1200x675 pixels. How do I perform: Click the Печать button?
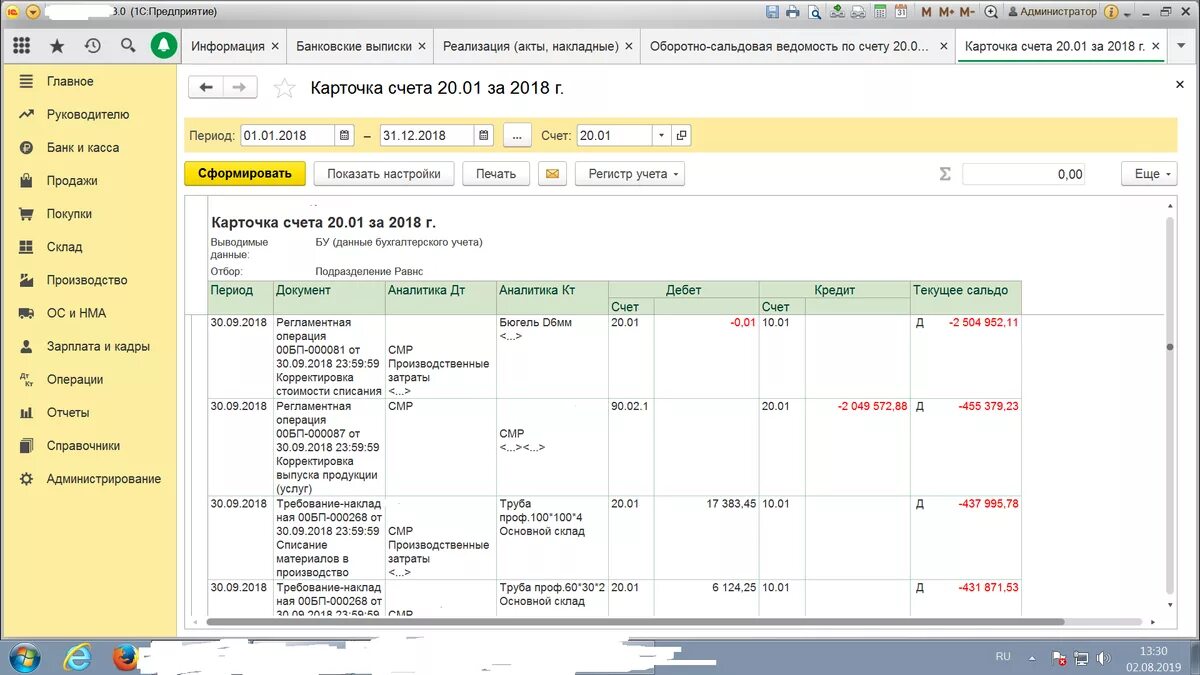point(496,174)
